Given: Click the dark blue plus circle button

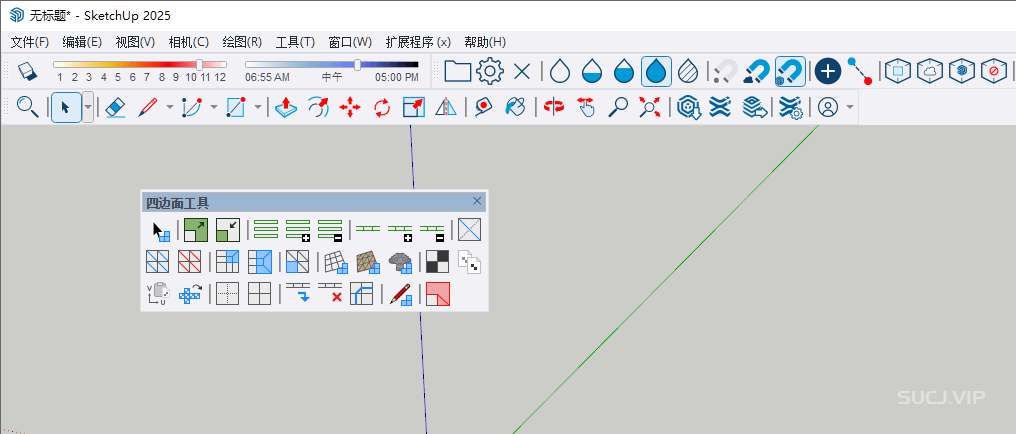Looking at the screenshot, I should pyautogui.click(x=827, y=71).
